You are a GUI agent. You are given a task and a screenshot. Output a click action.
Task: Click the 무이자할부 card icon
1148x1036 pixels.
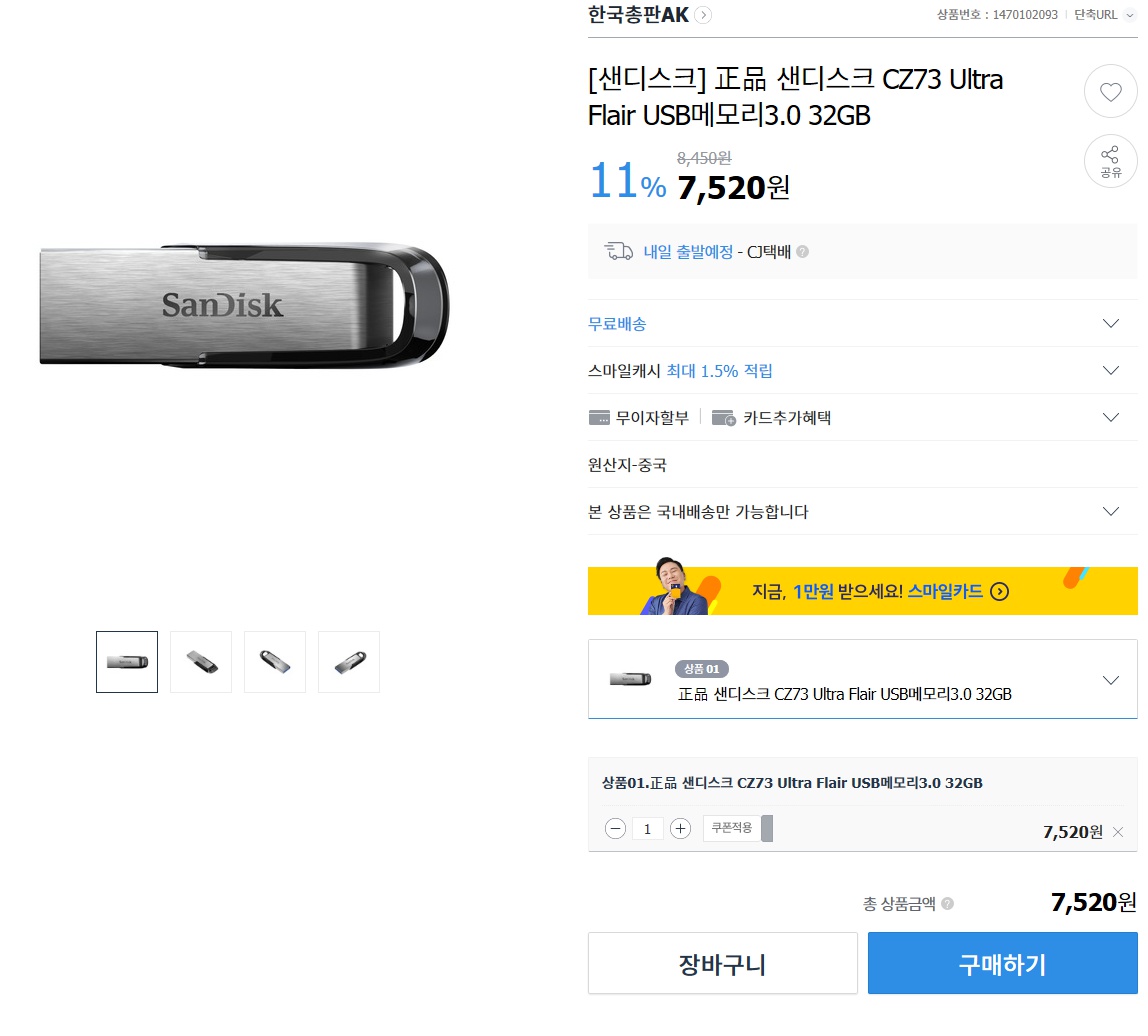pyautogui.click(x=600, y=418)
